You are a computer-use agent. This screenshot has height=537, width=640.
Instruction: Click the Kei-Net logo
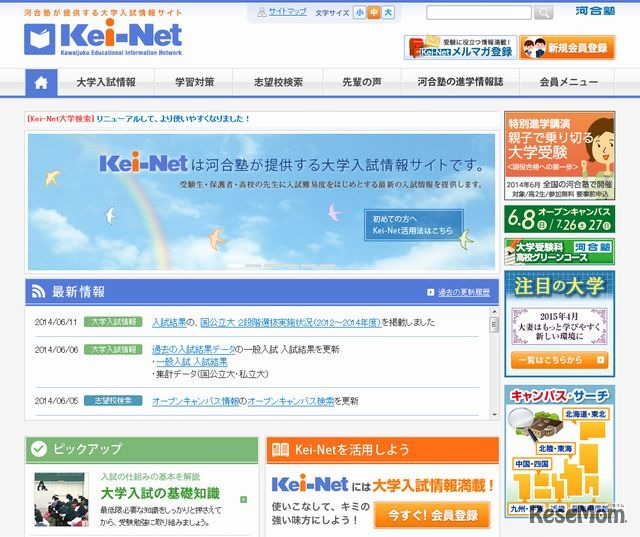coord(103,38)
